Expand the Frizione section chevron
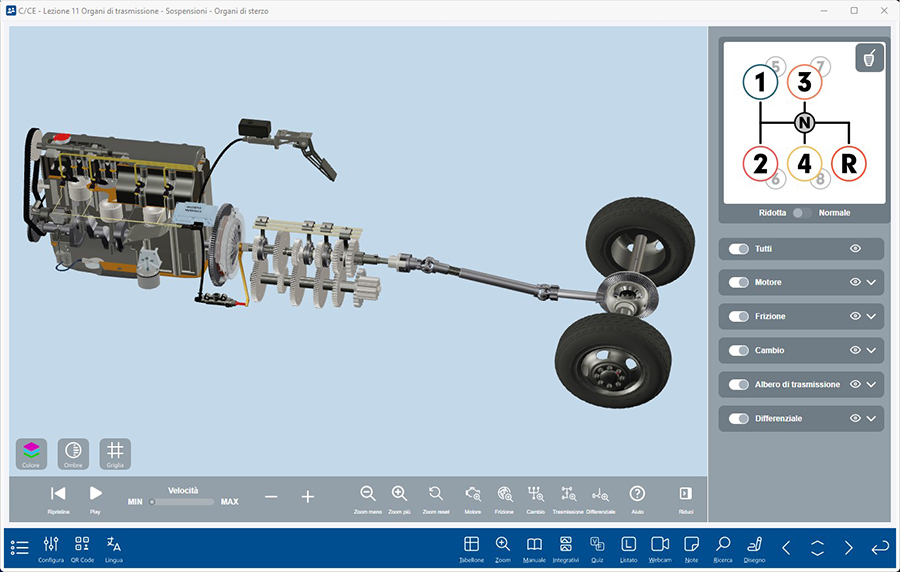The width and height of the screenshot is (900, 572). [872, 317]
